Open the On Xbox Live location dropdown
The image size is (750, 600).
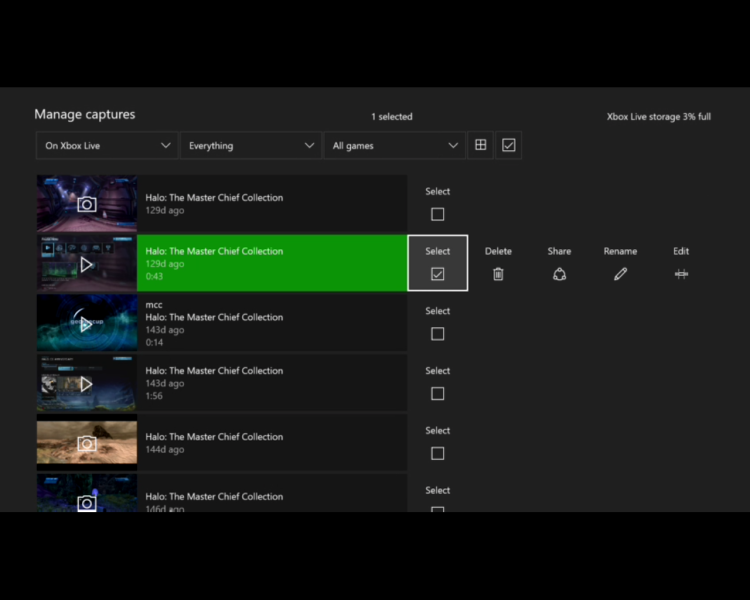point(107,146)
